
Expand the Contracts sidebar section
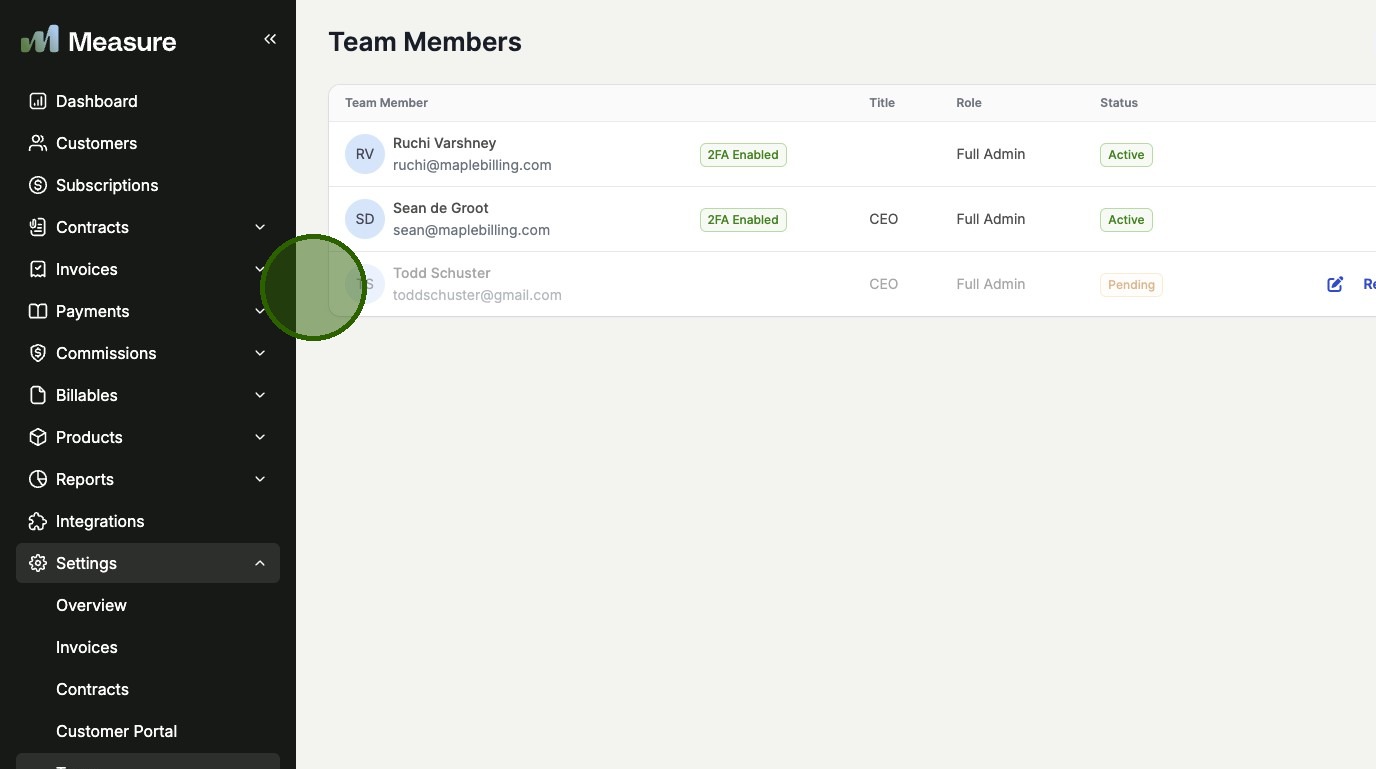pyautogui.click(x=259, y=227)
